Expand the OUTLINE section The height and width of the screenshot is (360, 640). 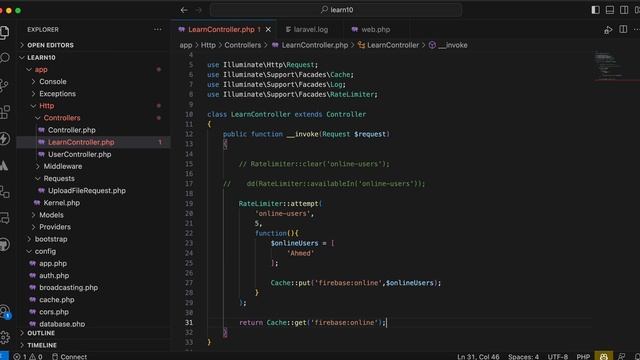point(41,333)
